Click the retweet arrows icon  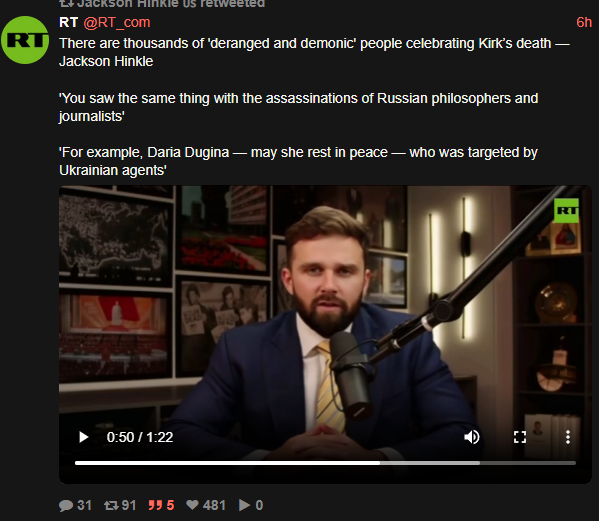112,505
